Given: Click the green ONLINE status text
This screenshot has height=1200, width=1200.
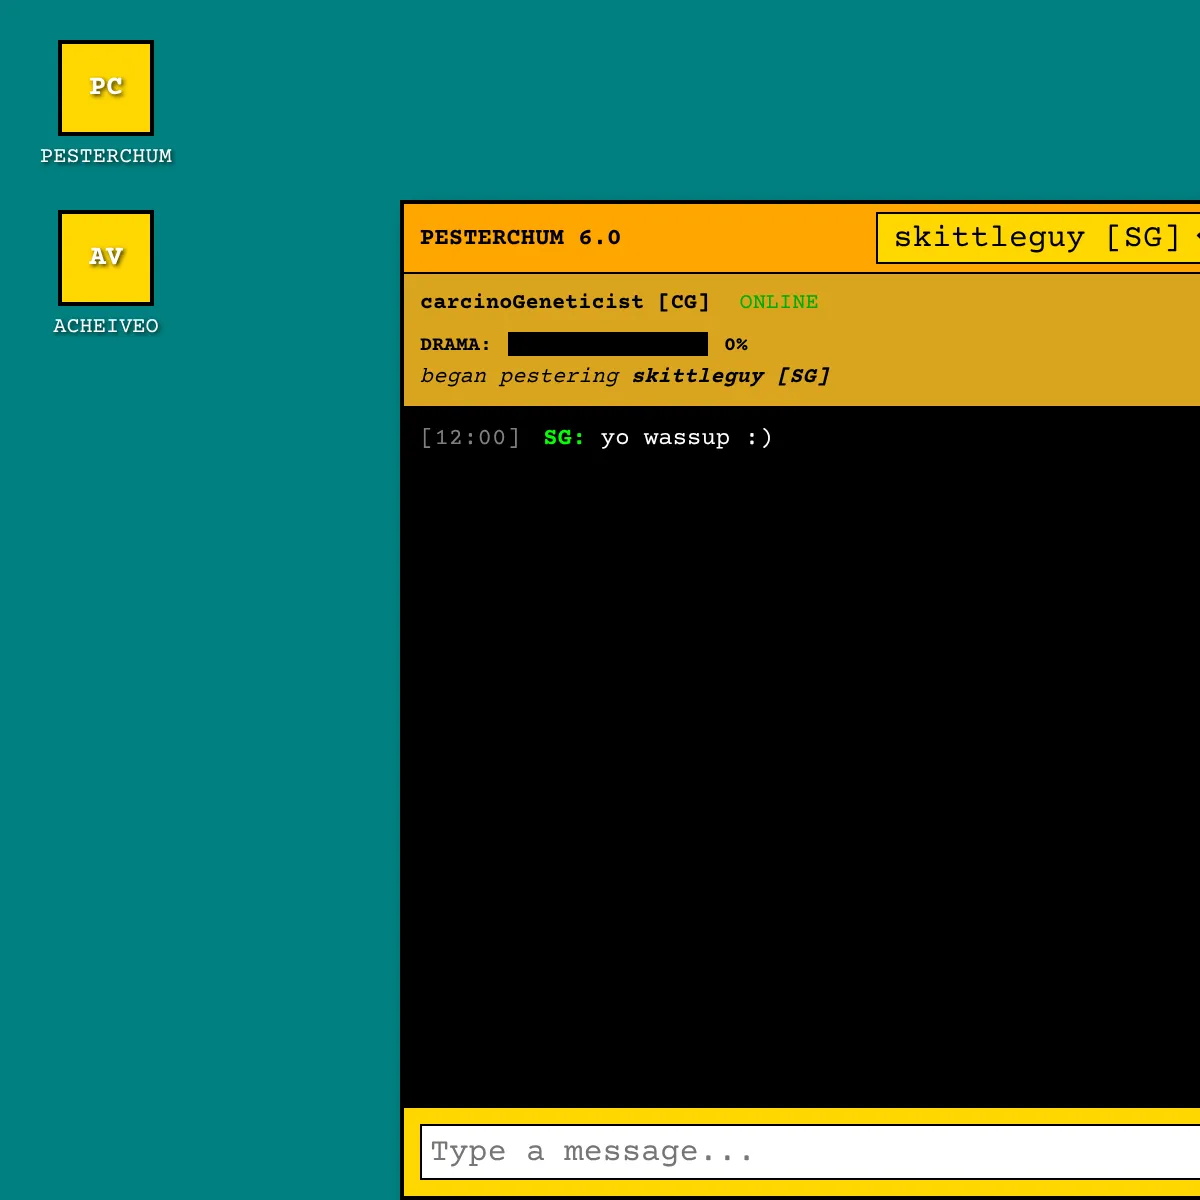Looking at the screenshot, I should click(x=779, y=302).
